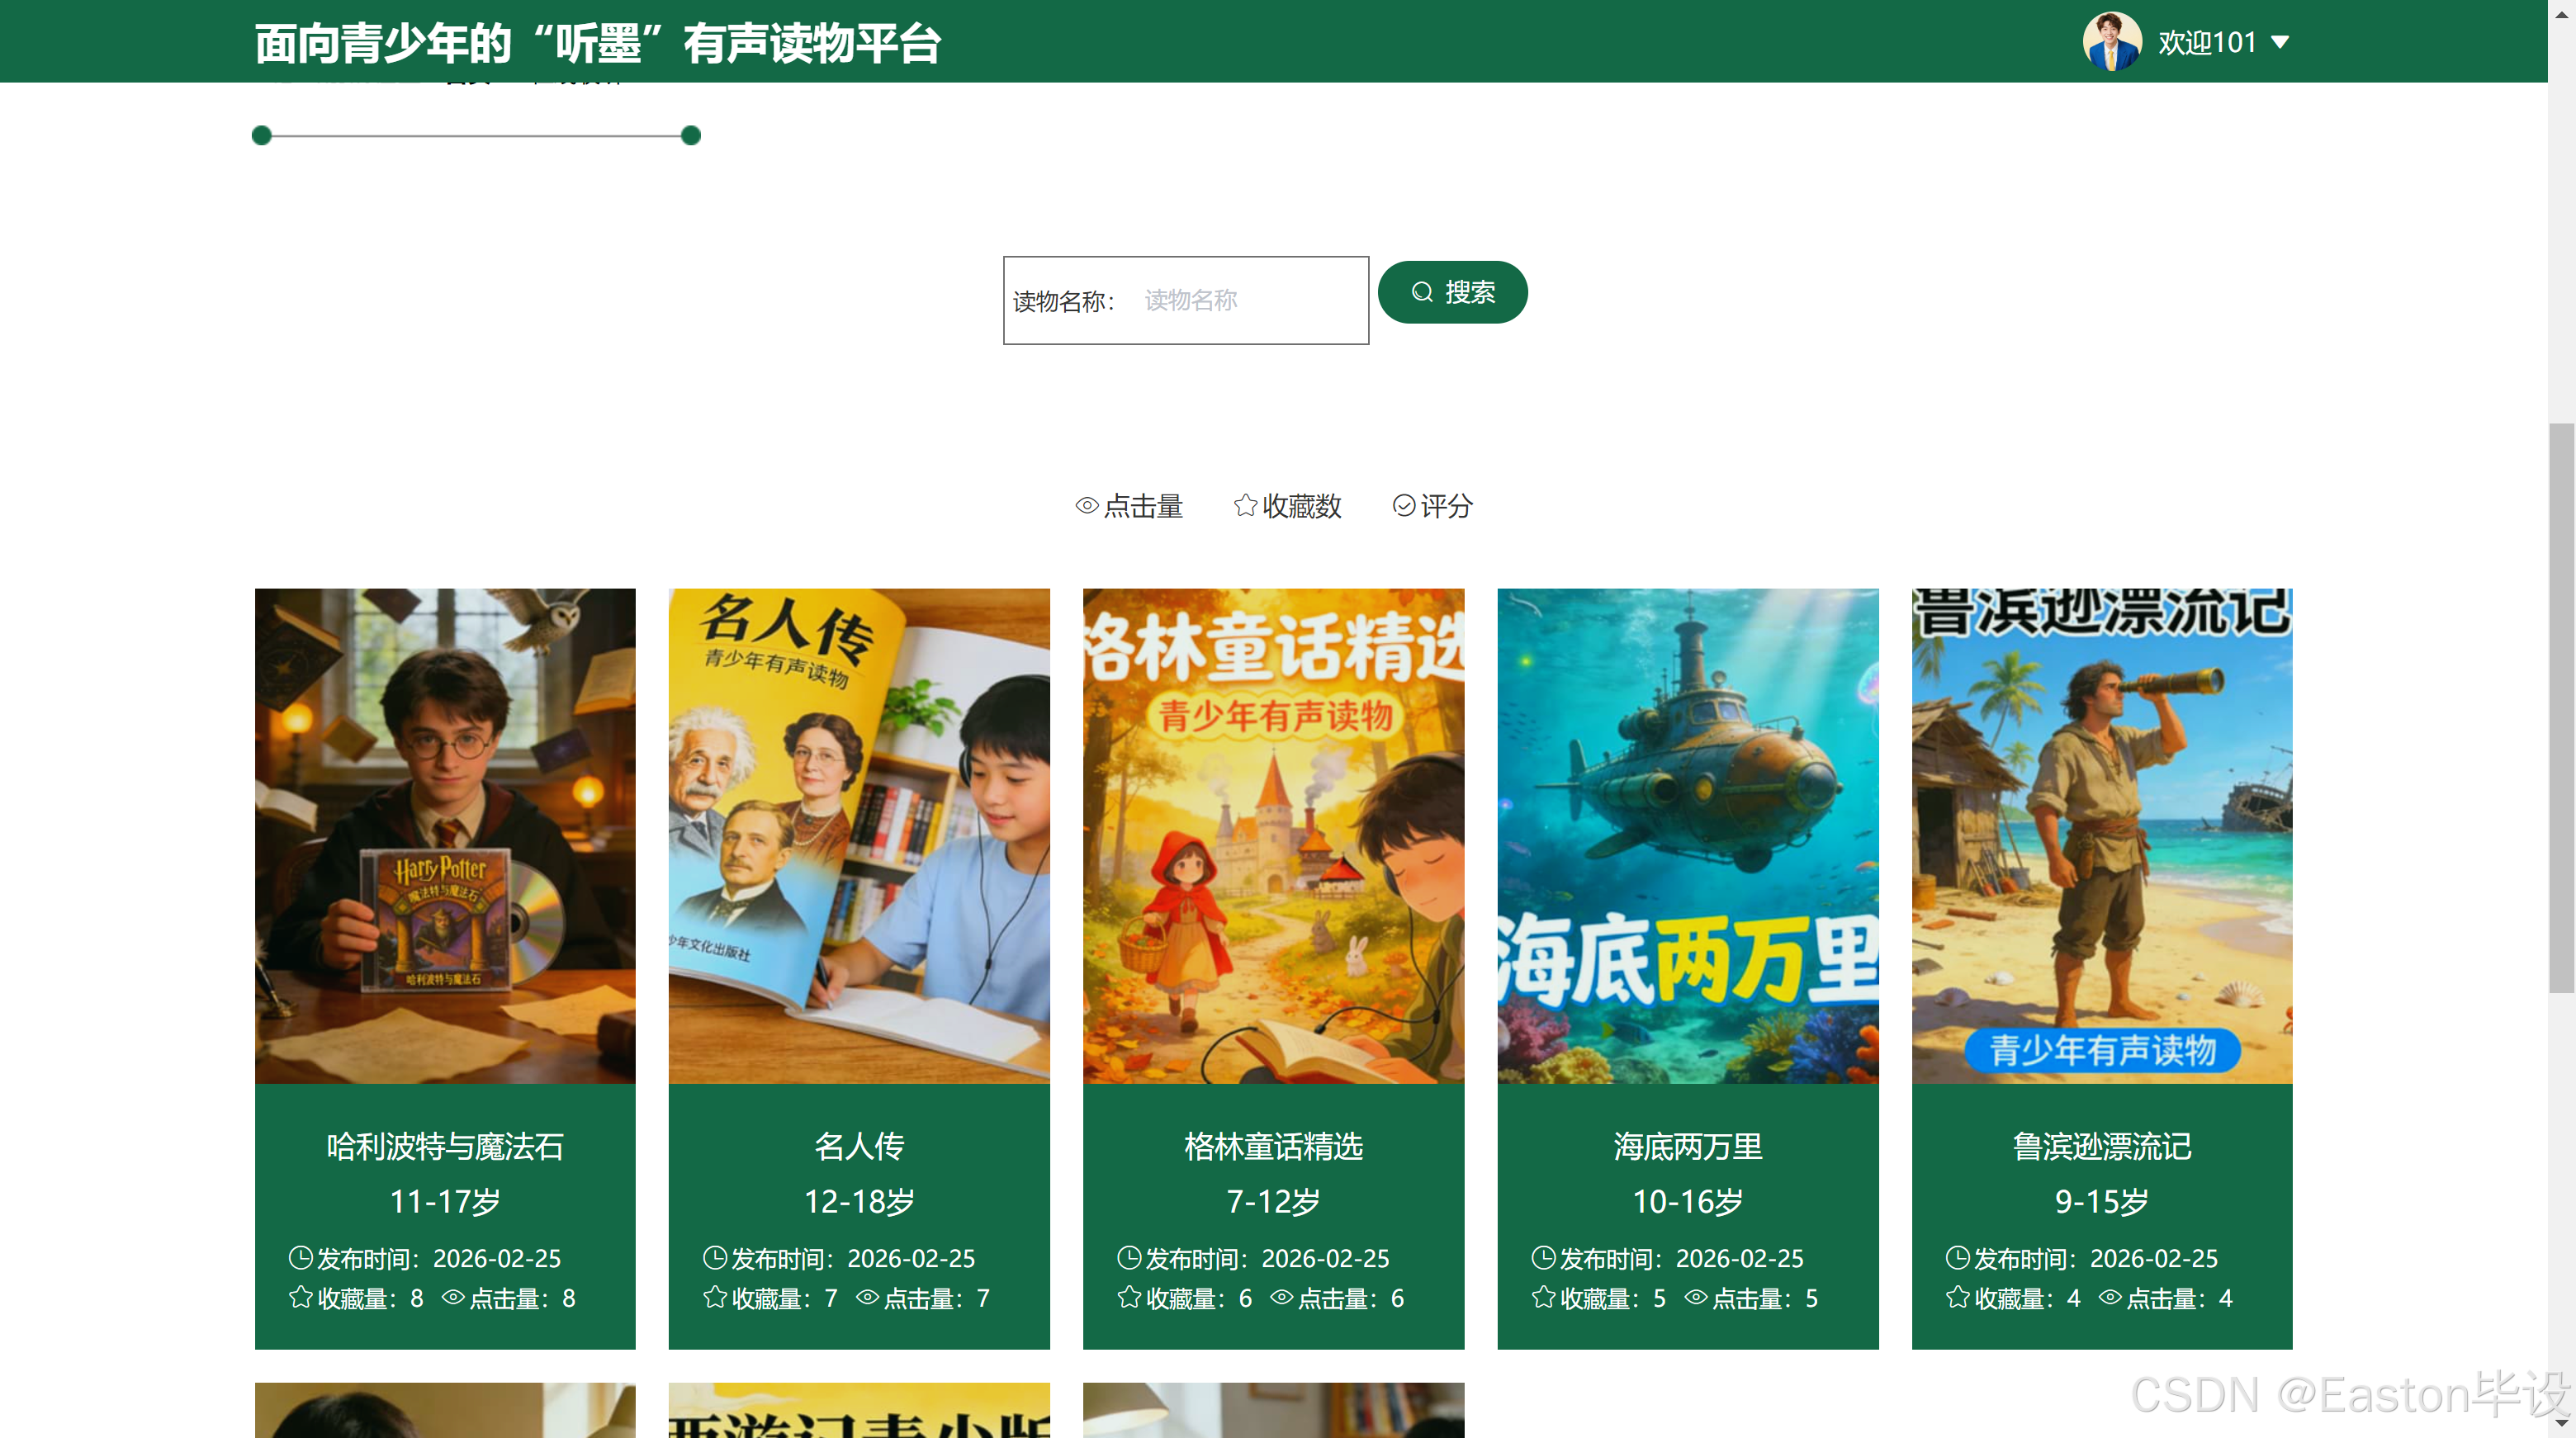Image resolution: width=2576 pixels, height=1438 pixels.
Task: Click 点击量: 5 on 海底两万里 card
Action: coord(1751,1298)
